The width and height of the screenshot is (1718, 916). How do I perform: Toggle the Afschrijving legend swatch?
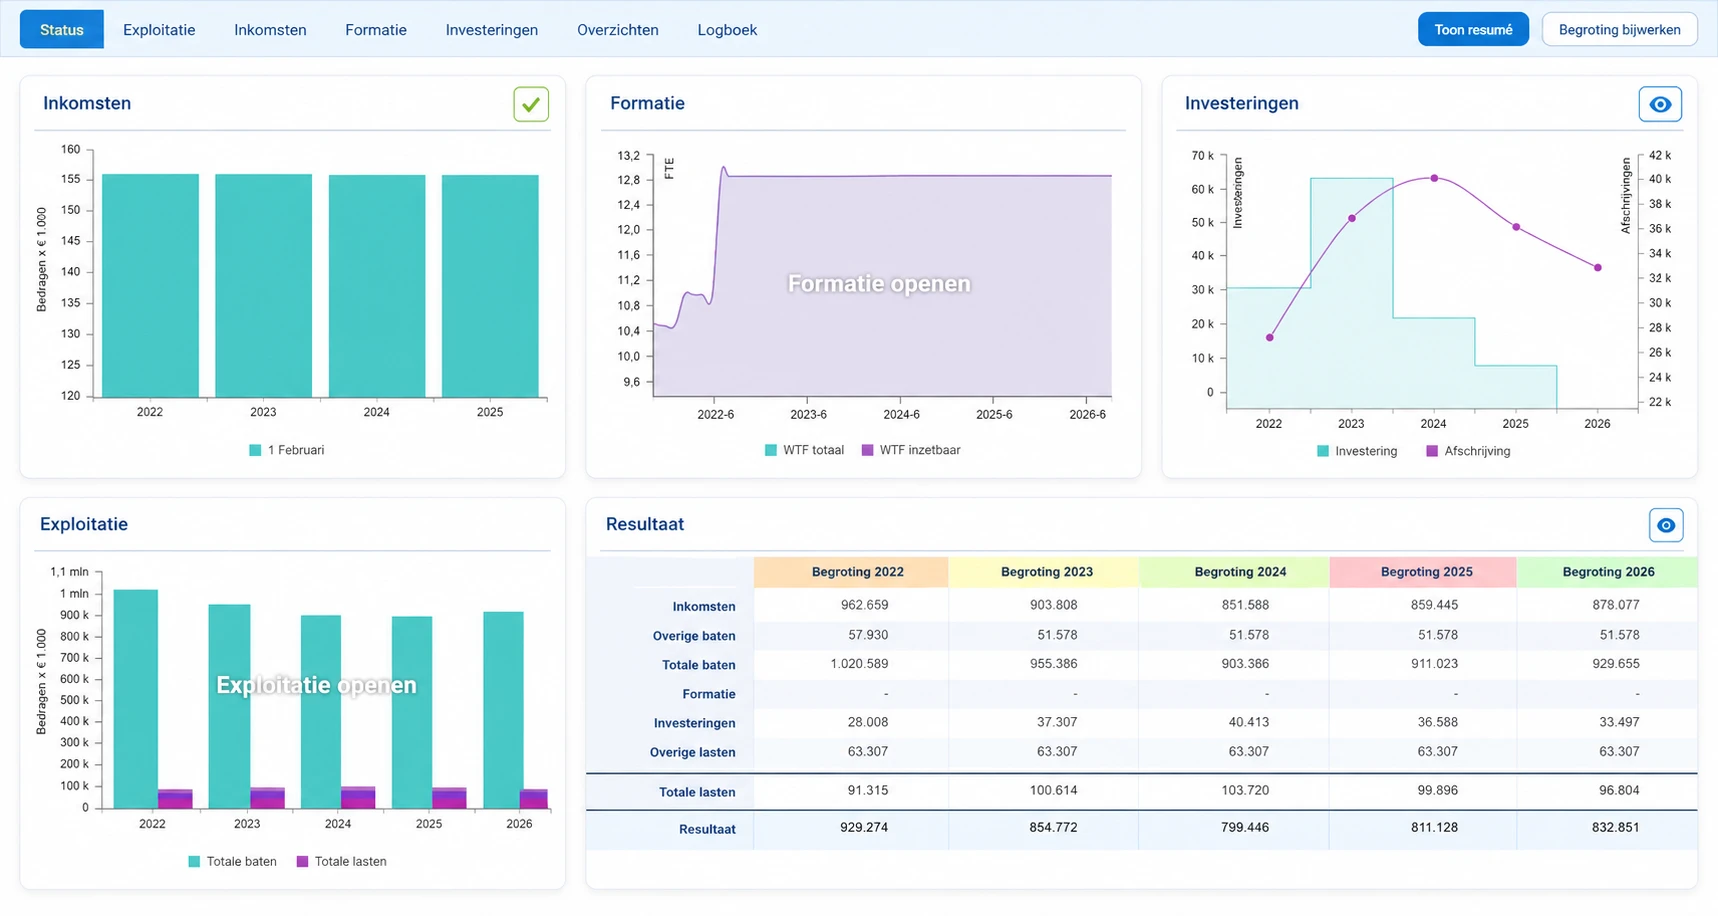[1432, 451]
